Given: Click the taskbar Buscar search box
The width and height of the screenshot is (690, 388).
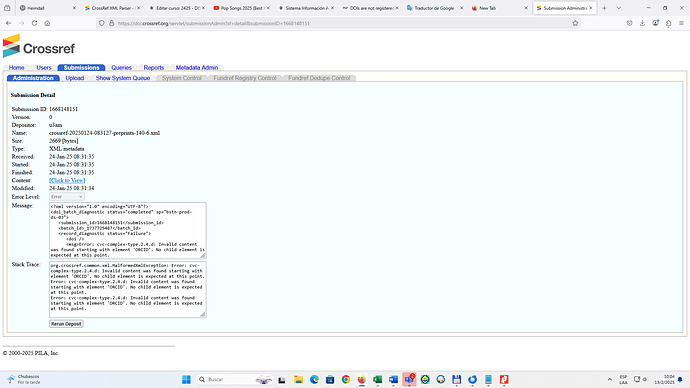Looking at the screenshot, I should pyautogui.click(x=235, y=379).
